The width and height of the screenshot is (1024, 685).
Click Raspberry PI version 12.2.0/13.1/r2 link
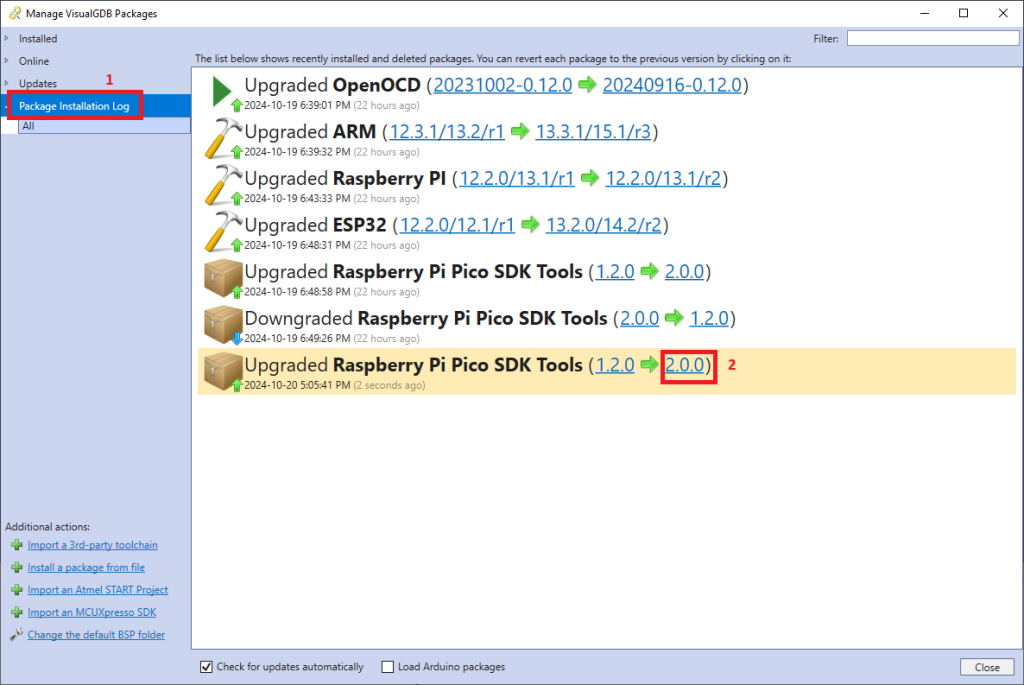[663, 178]
